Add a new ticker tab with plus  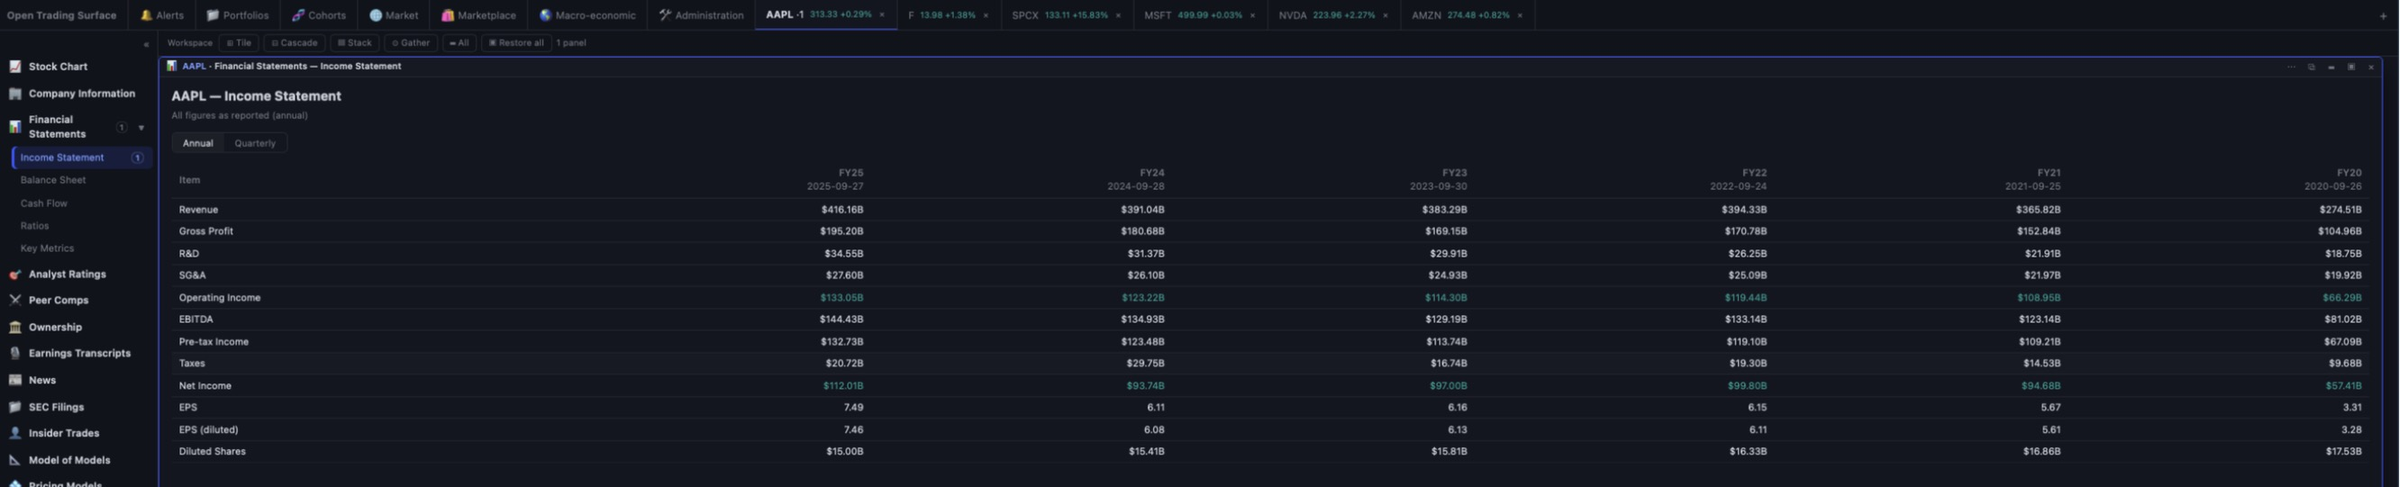pos(2383,16)
